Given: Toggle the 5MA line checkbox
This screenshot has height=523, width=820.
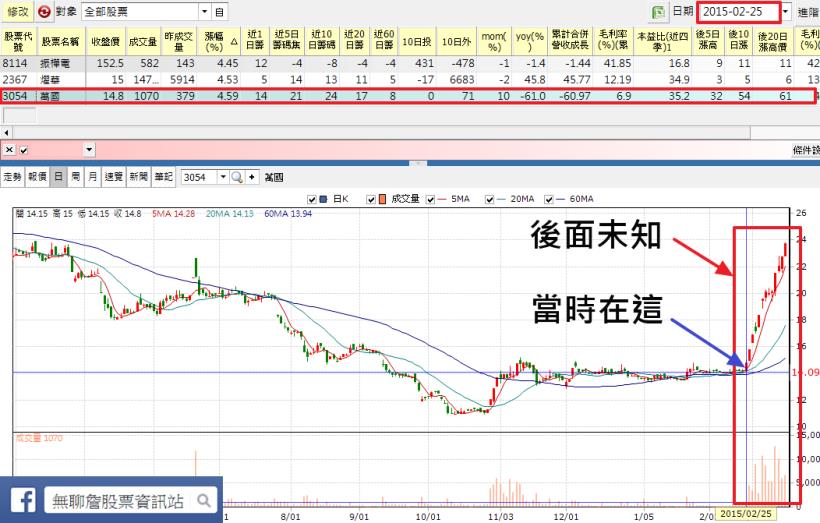Looking at the screenshot, I should 430,199.
